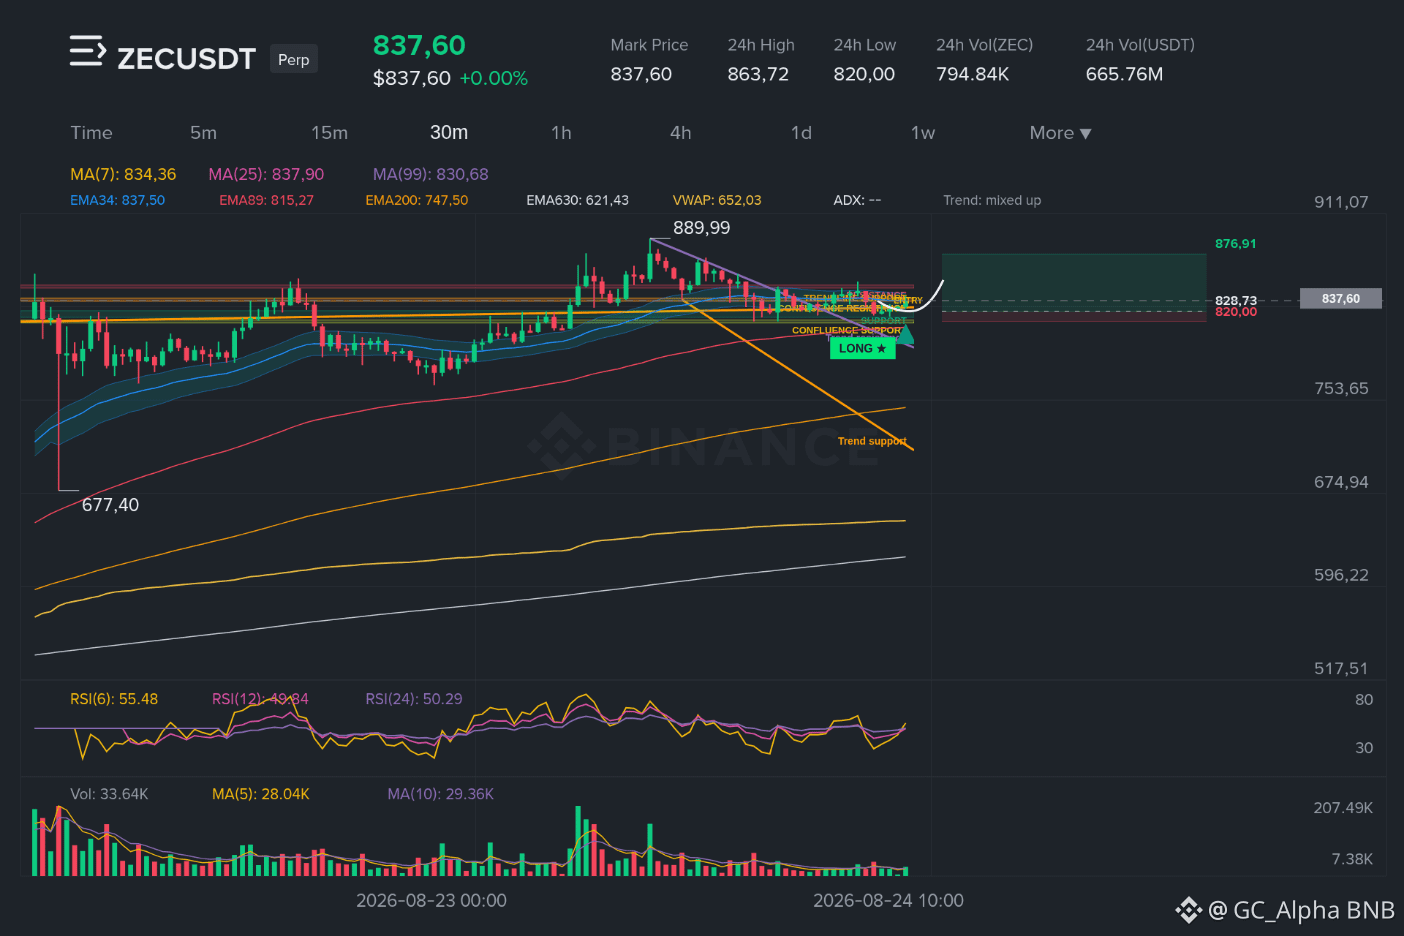Click the 2026-08-24 10:00 time label

(888, 900)
